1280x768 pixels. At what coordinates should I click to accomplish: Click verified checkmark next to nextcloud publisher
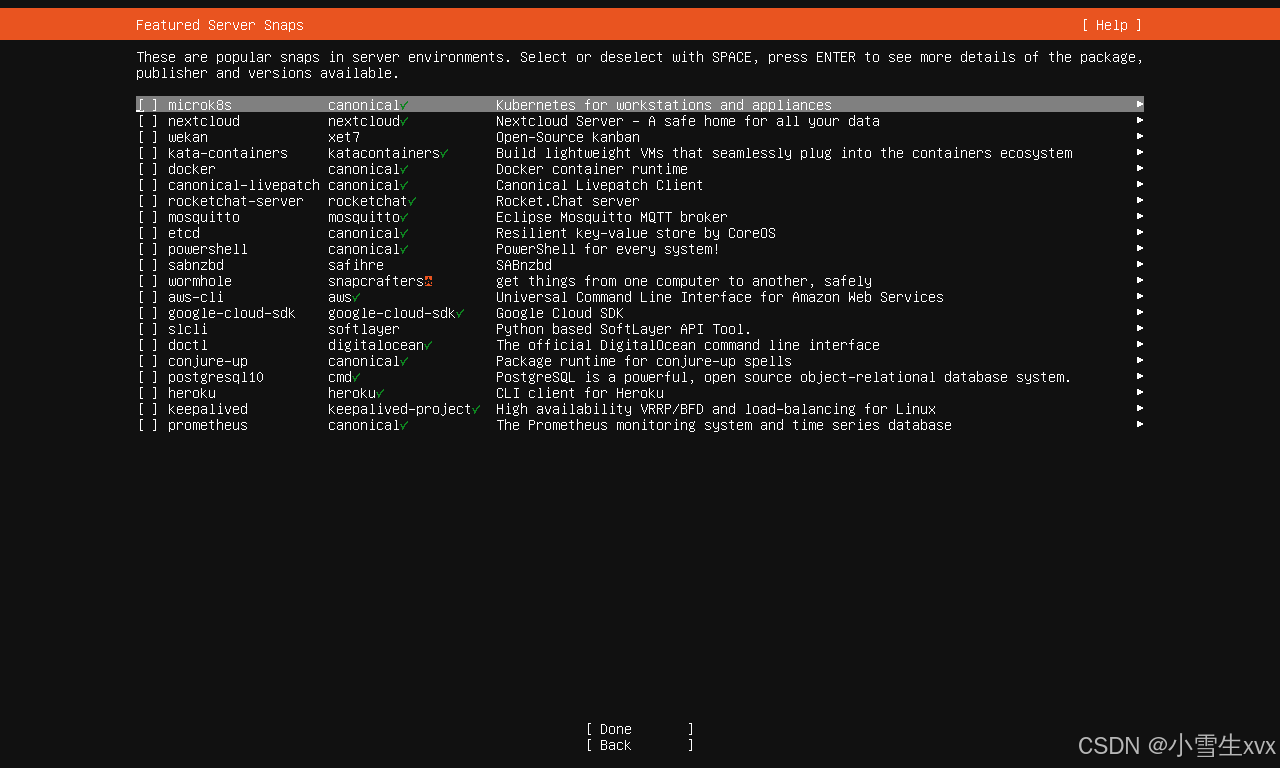coord(404,121)
